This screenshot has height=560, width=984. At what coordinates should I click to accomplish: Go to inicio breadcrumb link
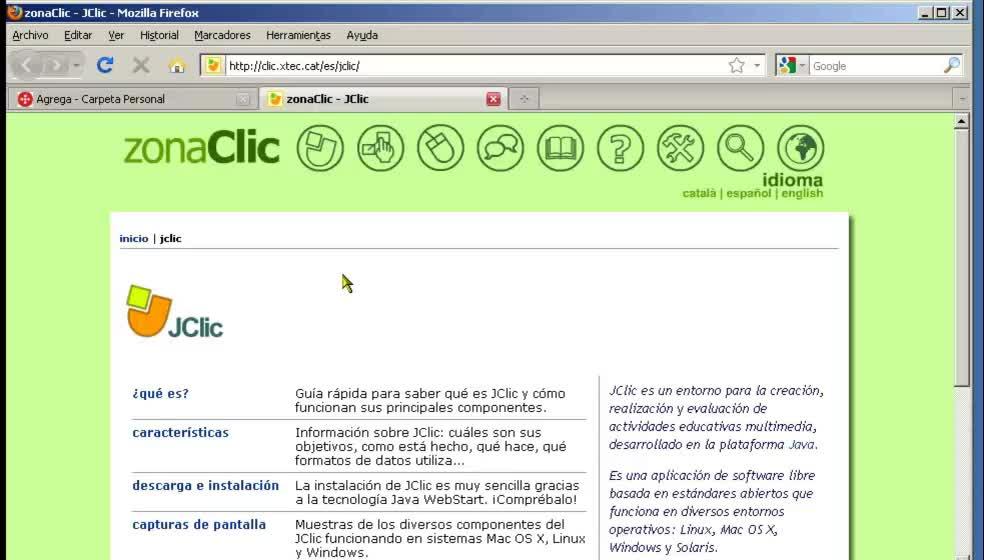(x=134, y=239)
